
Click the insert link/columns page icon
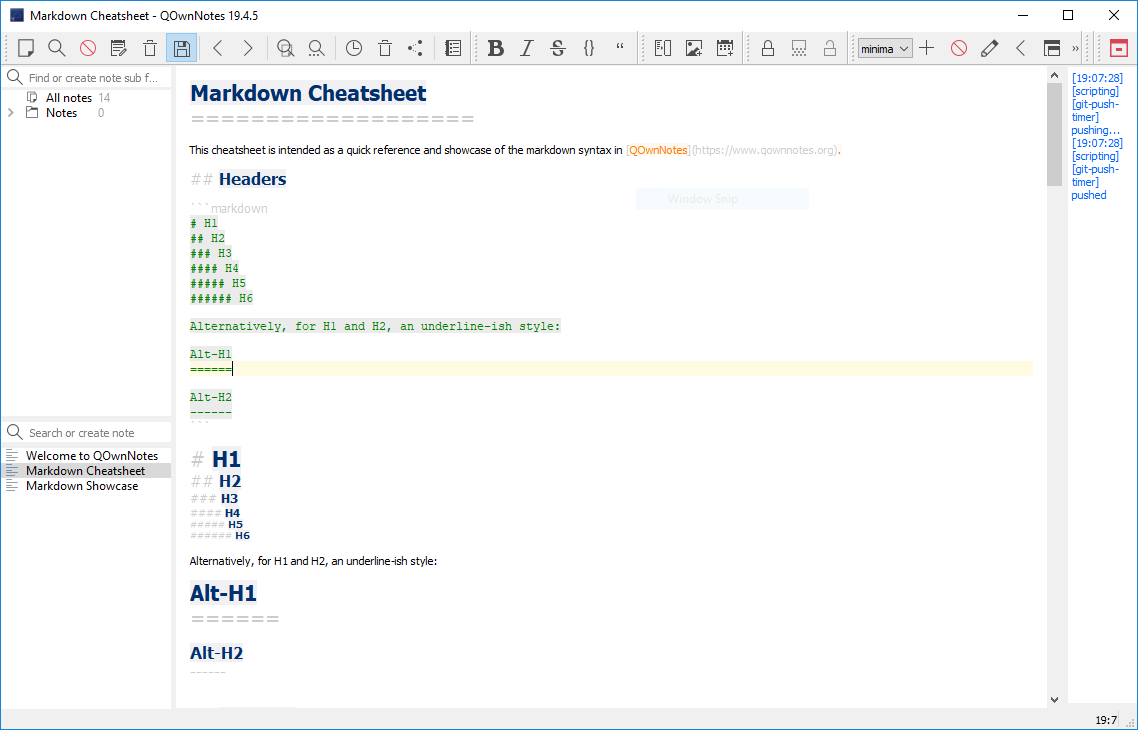[663, 49]
